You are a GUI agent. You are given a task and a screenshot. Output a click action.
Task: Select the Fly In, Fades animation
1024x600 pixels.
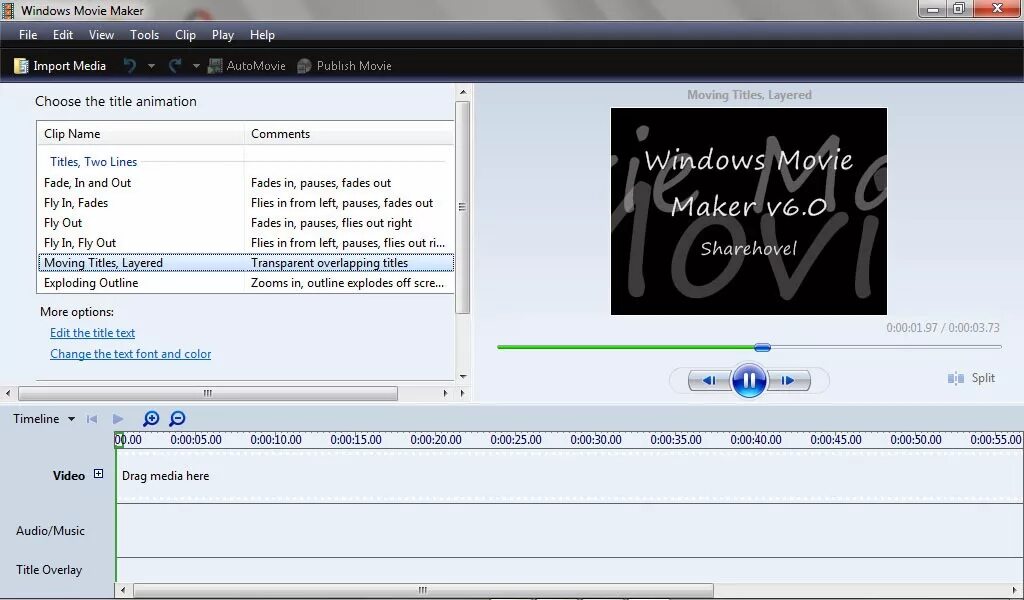tap(245, 203)
